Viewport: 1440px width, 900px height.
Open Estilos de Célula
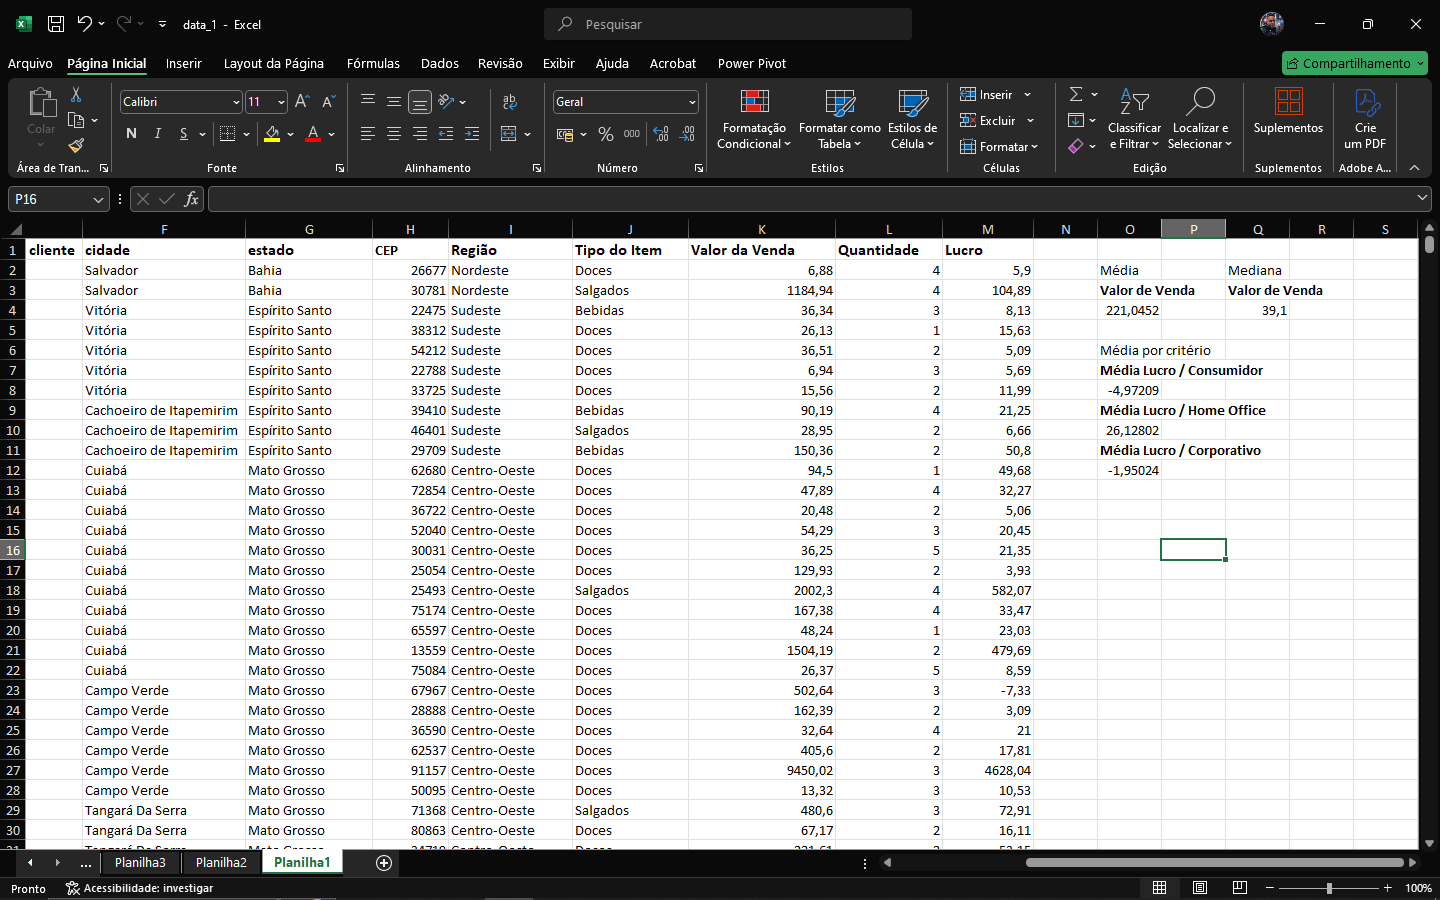(912, 118)
